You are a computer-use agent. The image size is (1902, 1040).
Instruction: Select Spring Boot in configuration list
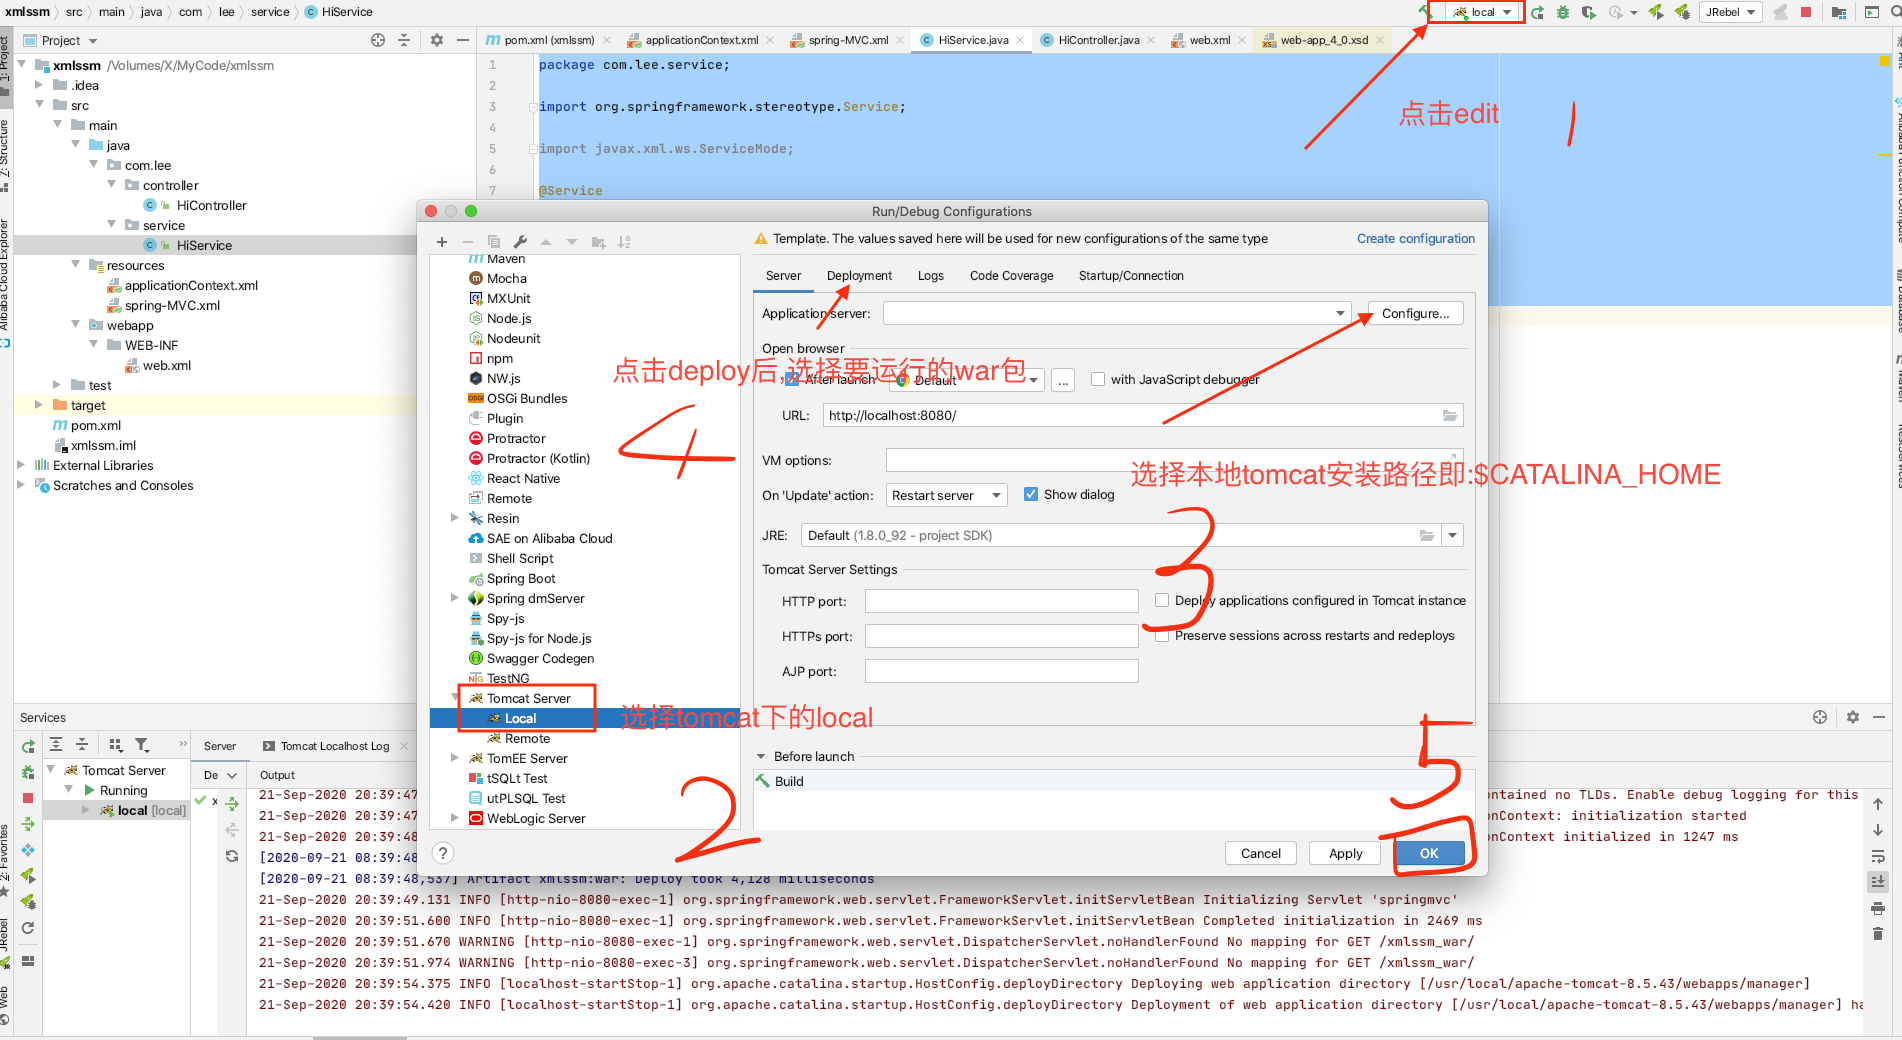pos(521,578)
